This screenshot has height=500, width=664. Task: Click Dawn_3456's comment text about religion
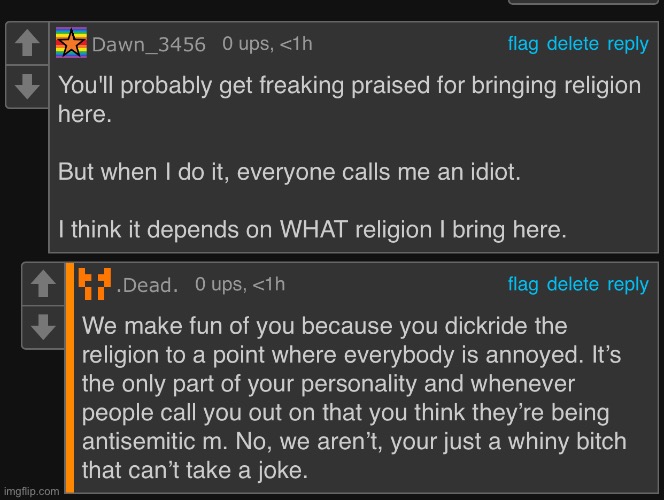tap(349, 157)
